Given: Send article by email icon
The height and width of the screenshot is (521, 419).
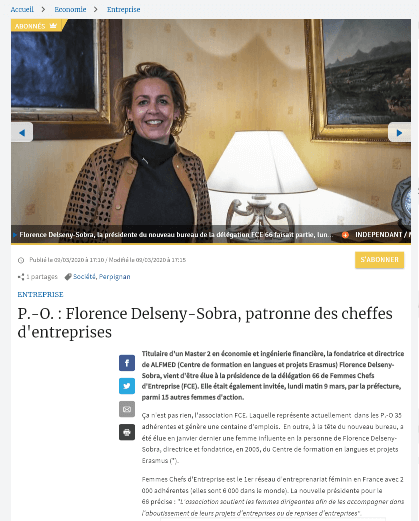Looking at the screenshot, I should click(x=127, y=409).
